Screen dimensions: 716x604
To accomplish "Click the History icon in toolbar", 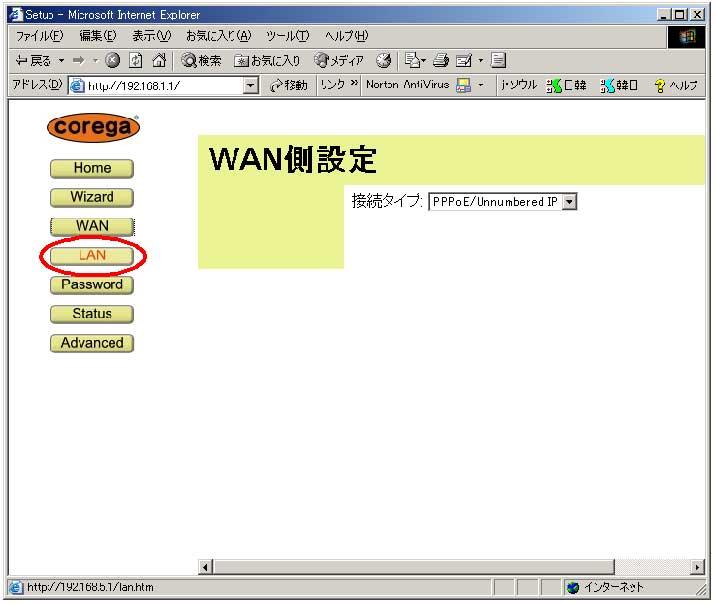I will click(383, 61).
